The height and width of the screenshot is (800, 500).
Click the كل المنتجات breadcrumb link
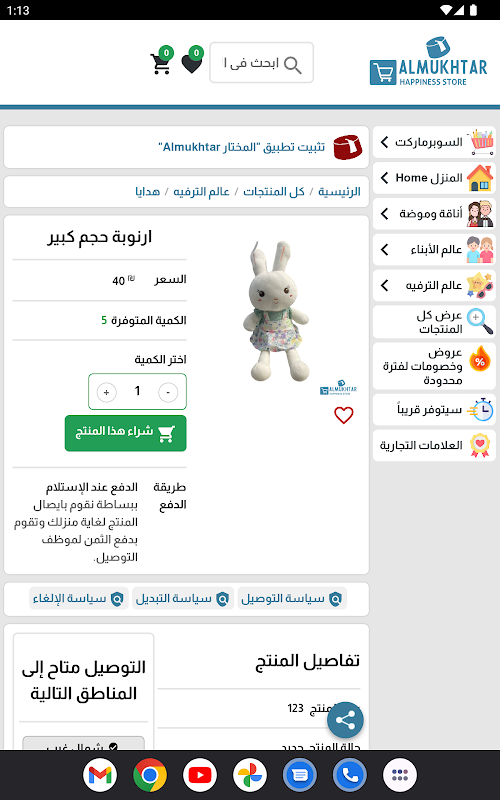coord(273,191)
